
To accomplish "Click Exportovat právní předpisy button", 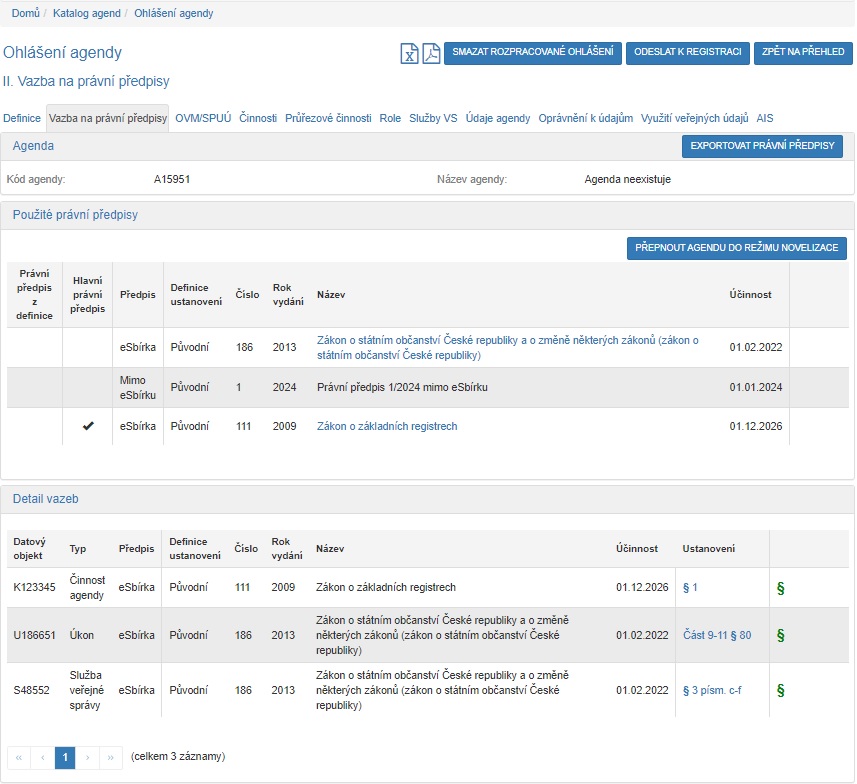I will [x=762, y=146].
